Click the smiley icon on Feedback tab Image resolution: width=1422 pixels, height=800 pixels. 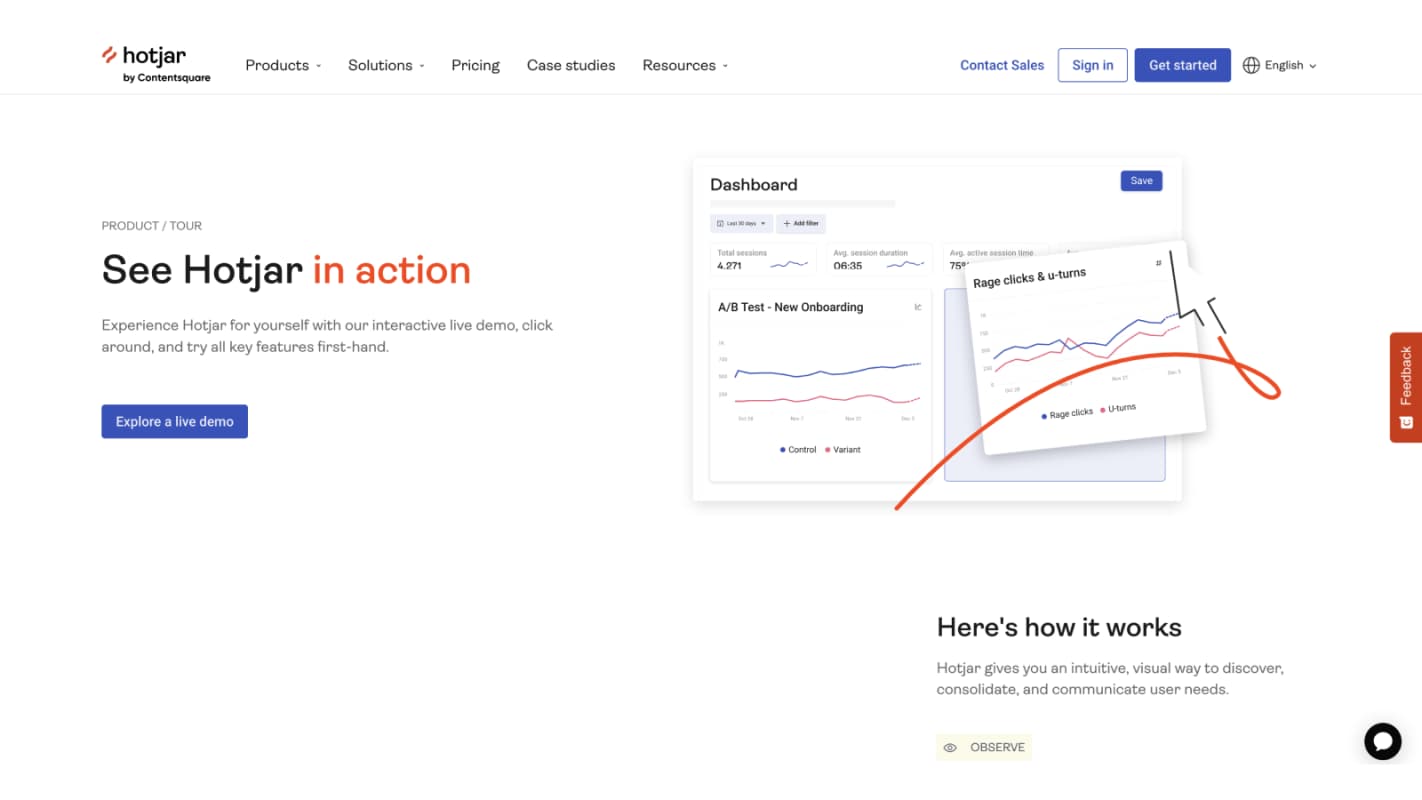[1405, 423]
